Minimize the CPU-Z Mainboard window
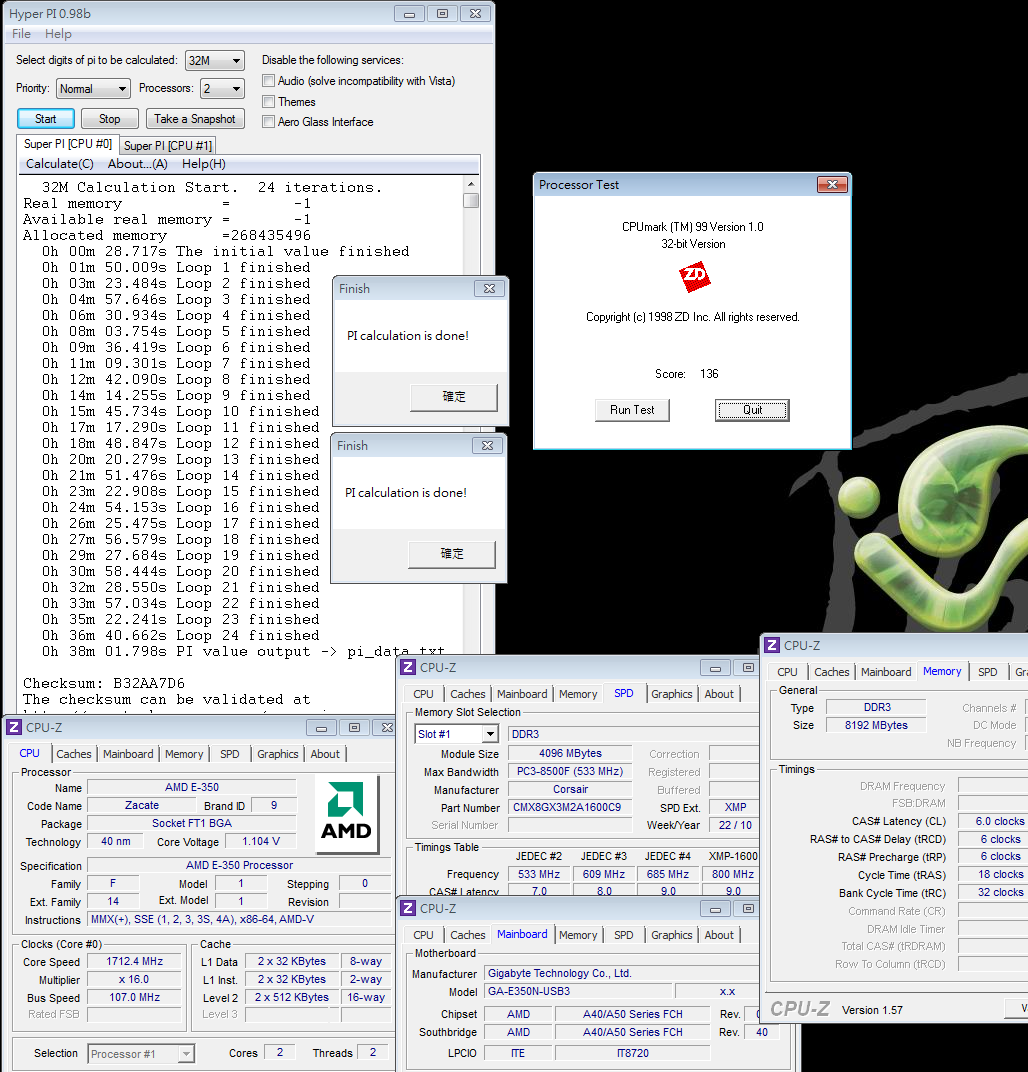Viewport: 1028px width, 1072px height. point(715,909)
